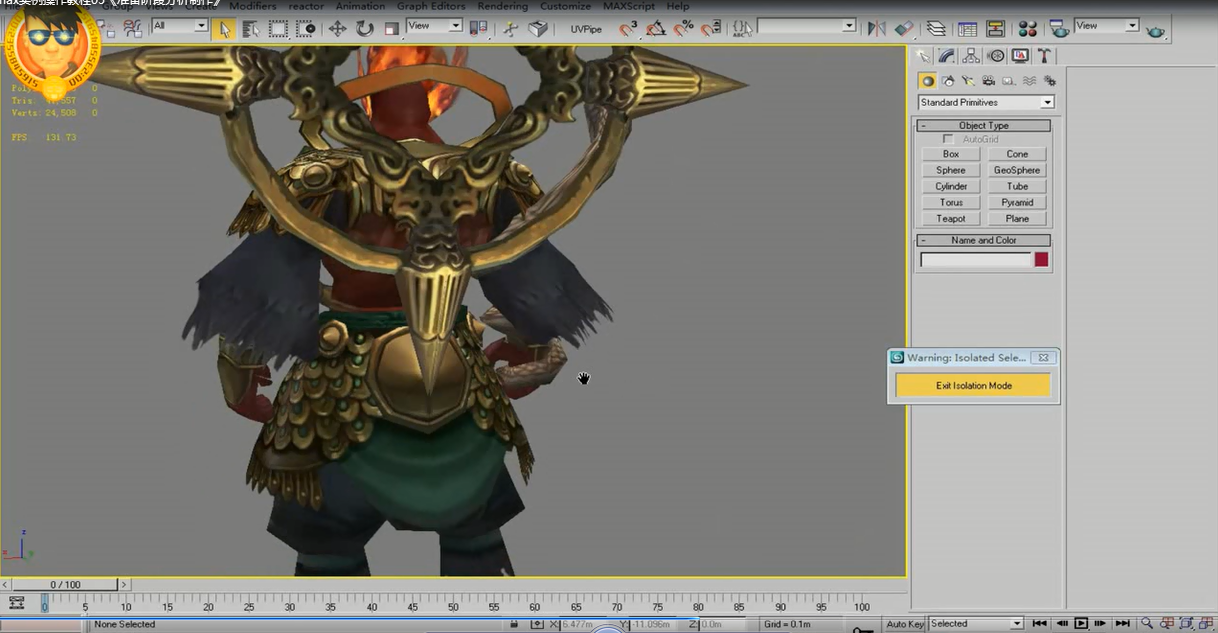Viewport: 1218px width, 633px height.
Task: Activate the Select and Scale tool
Action: pos(391,29)
